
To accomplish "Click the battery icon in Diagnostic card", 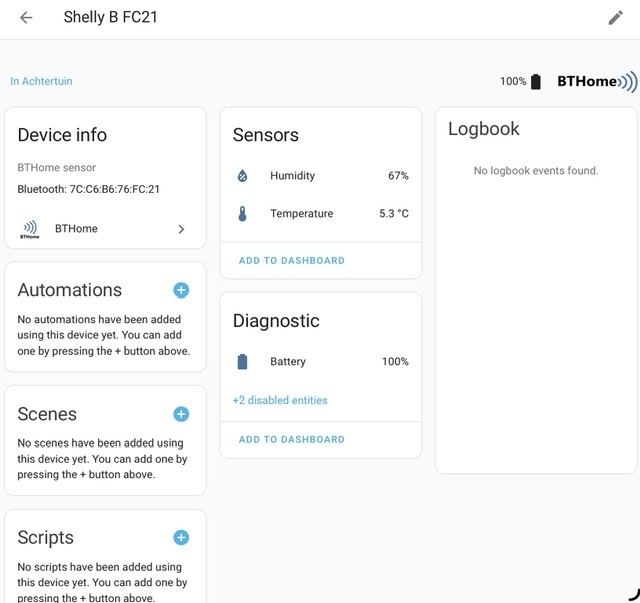I will coord(242,362).
